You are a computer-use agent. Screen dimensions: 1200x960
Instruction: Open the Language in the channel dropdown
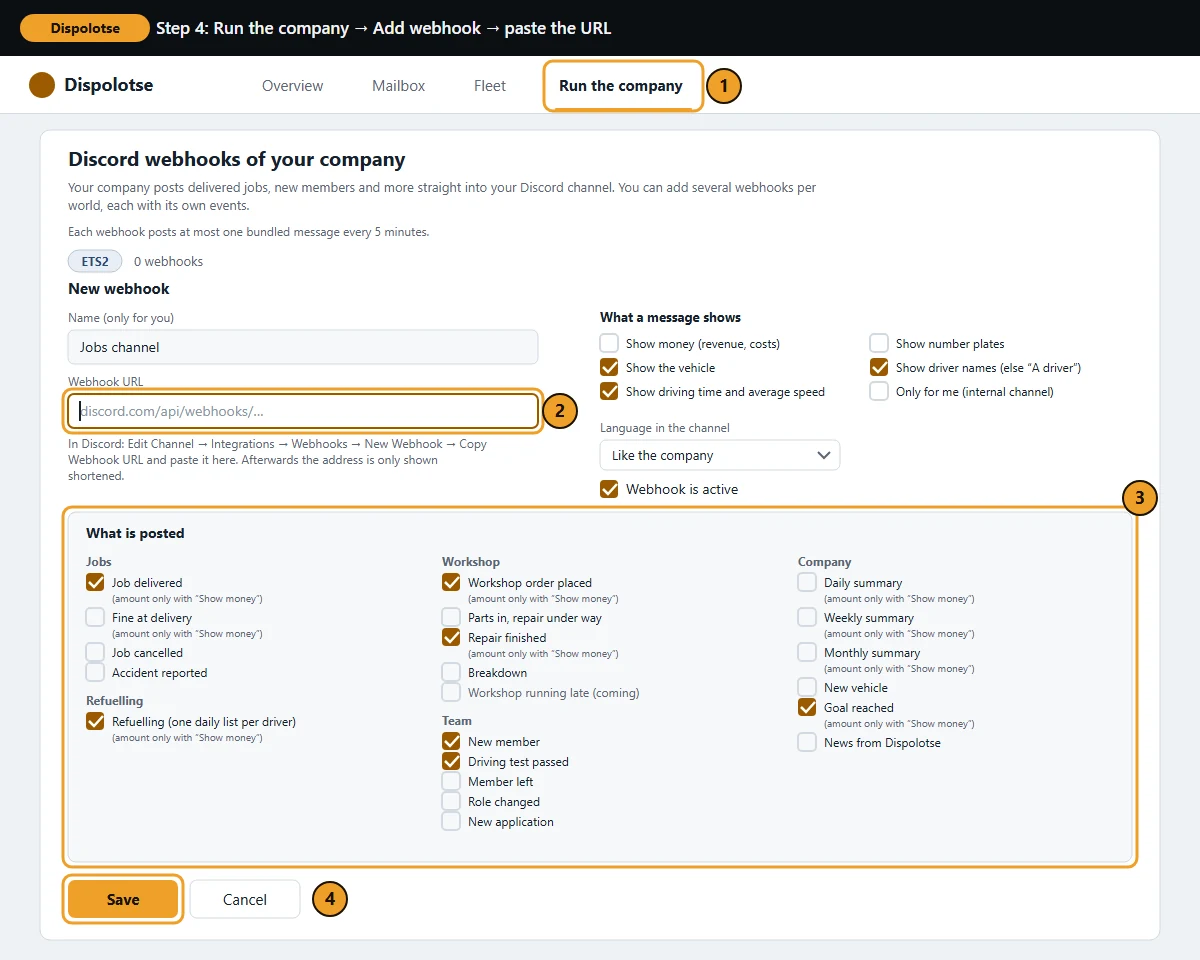(x=720, y=455)
